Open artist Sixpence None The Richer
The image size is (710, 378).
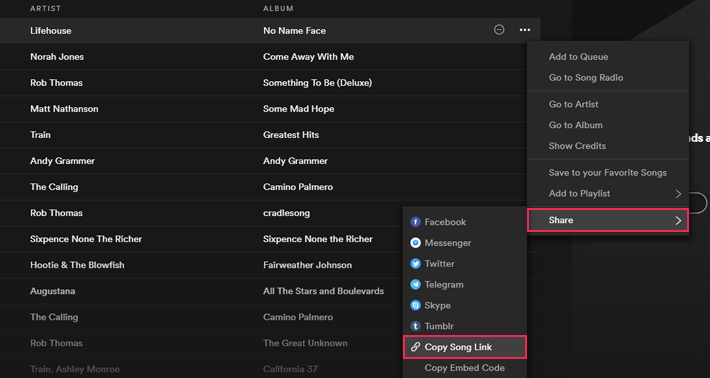click(x=86, y=239)
